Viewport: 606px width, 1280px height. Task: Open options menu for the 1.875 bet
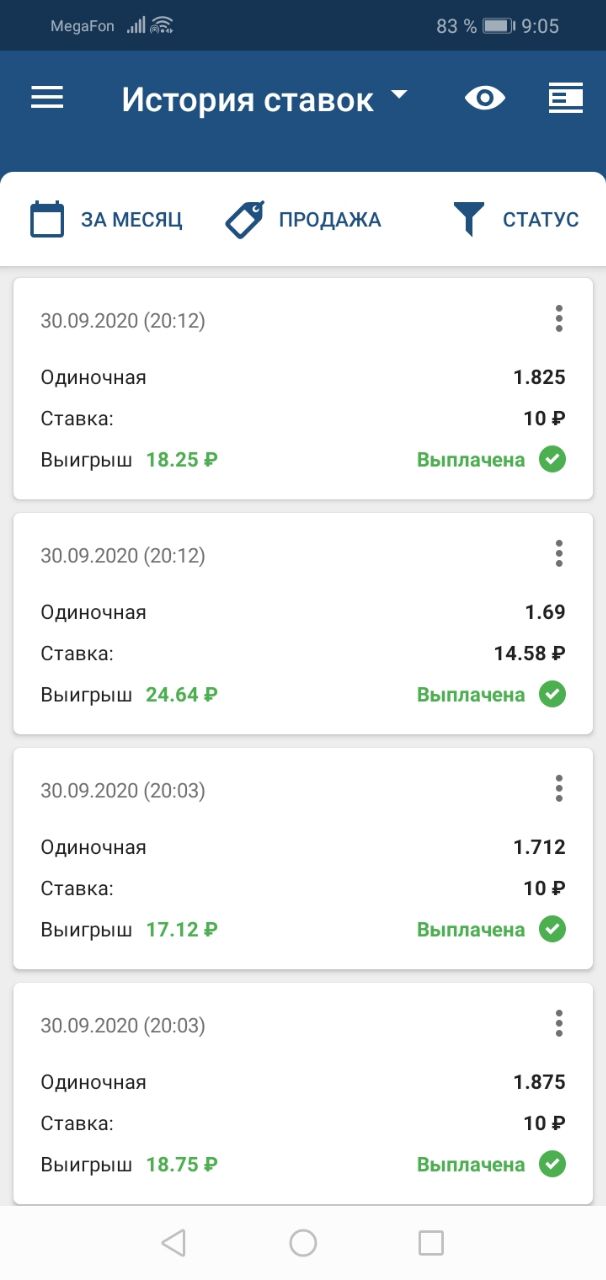559,1024
